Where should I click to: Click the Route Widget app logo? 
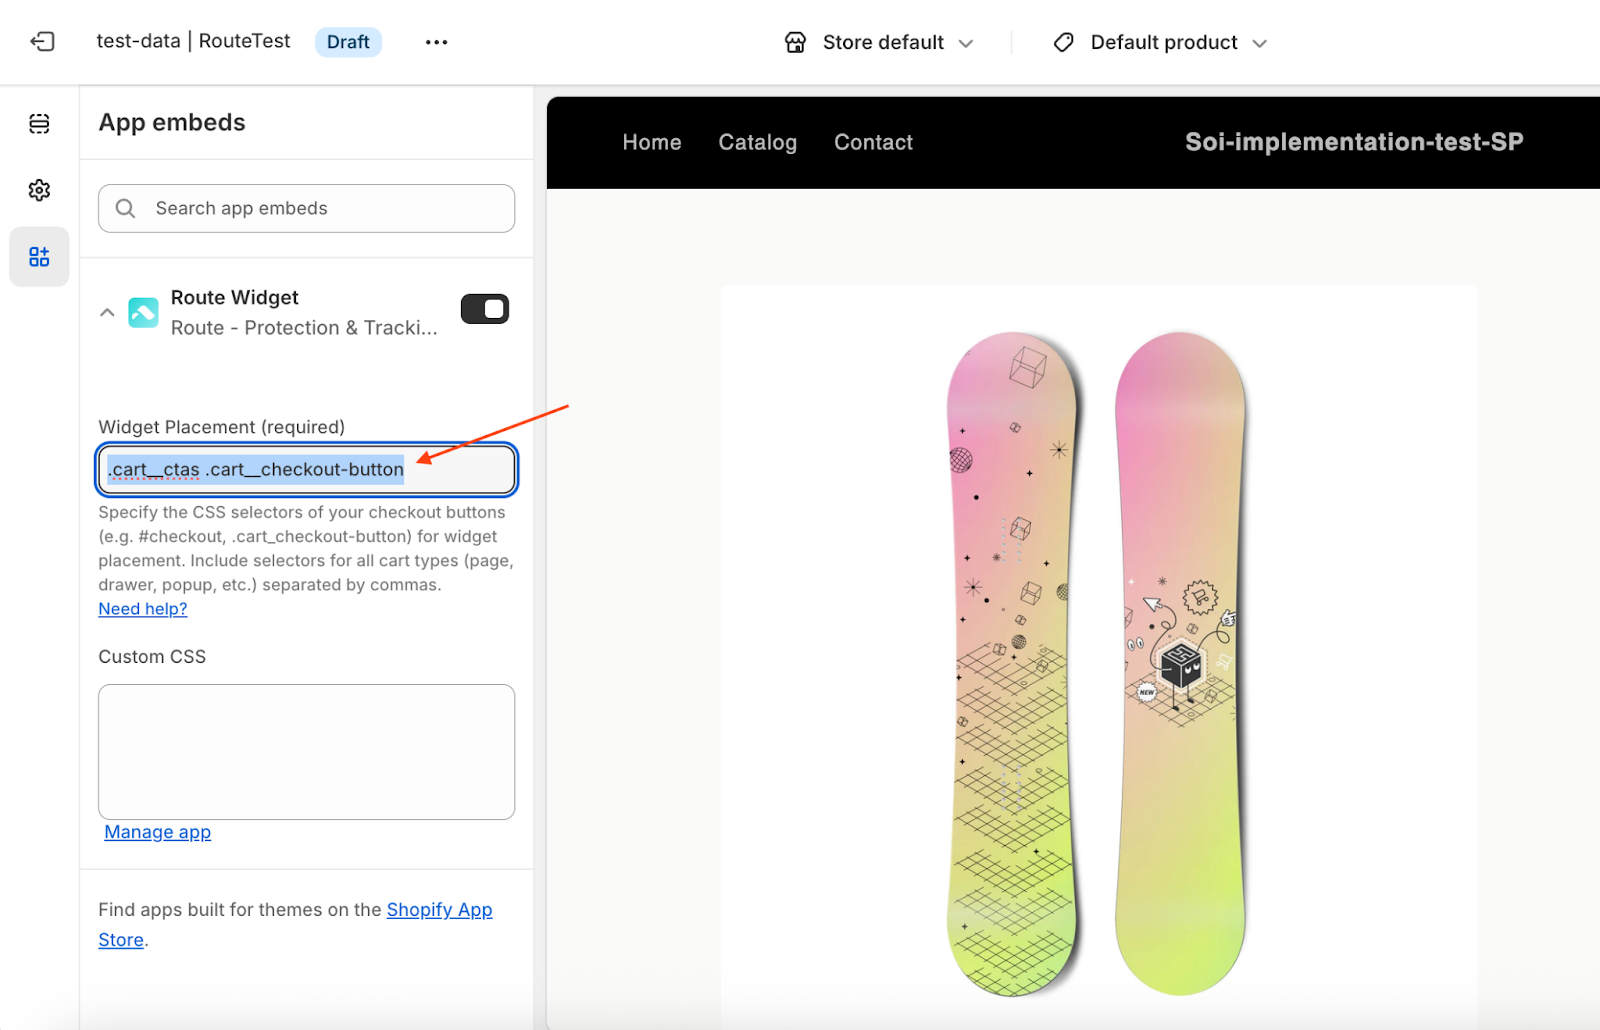click(x=143, y=313)
